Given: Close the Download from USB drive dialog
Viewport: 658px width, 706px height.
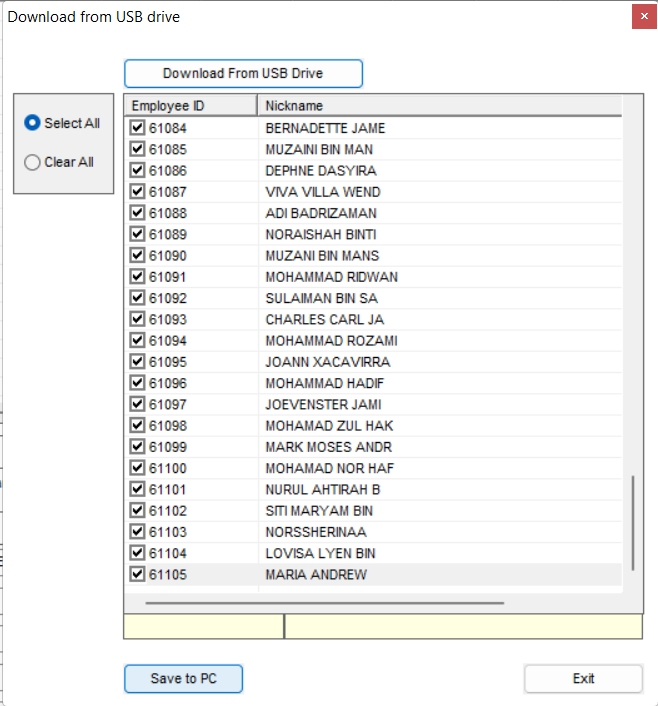Looking at the screenshot, I should pyautogui.click(x=643, y=17).
